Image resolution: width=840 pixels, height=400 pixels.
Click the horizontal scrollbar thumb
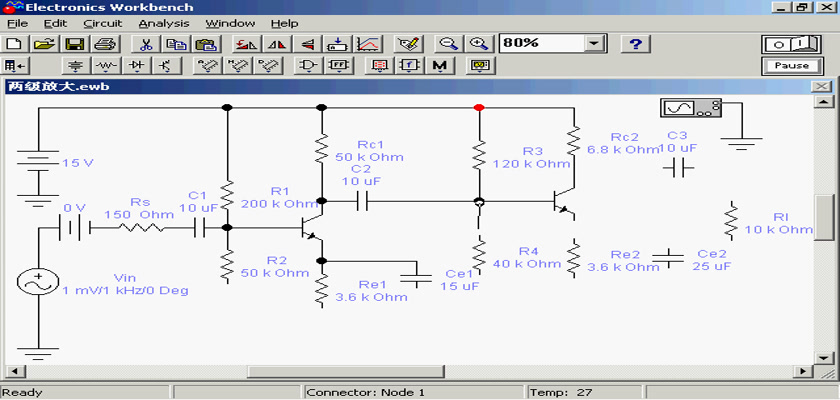click(x=346, y=371)
